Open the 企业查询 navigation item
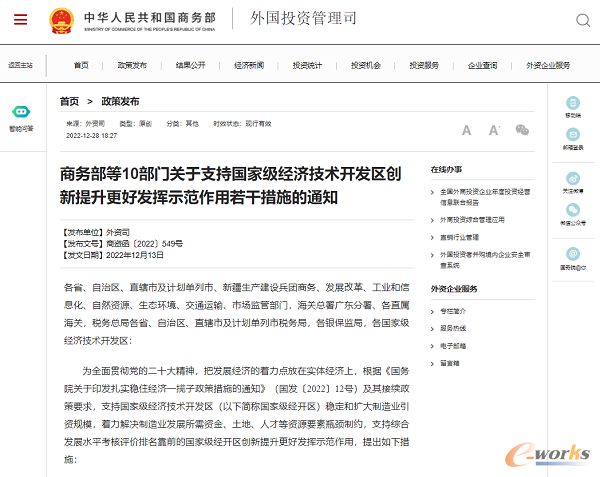Screen dimensions: 600x477 tap(483, 65)
